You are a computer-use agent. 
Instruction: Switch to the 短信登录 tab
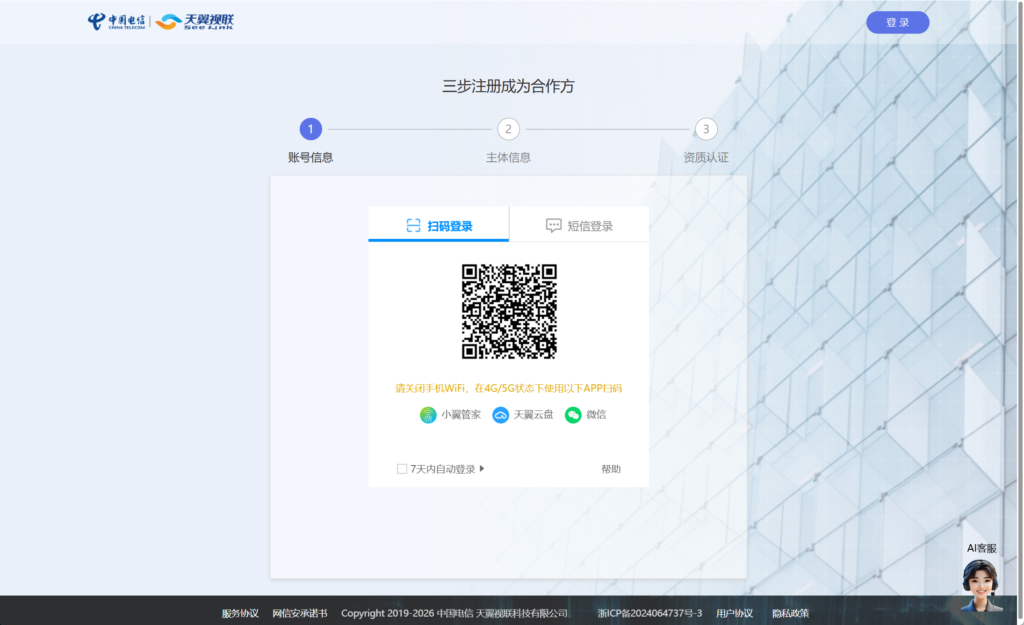click(x=579, y=225)
